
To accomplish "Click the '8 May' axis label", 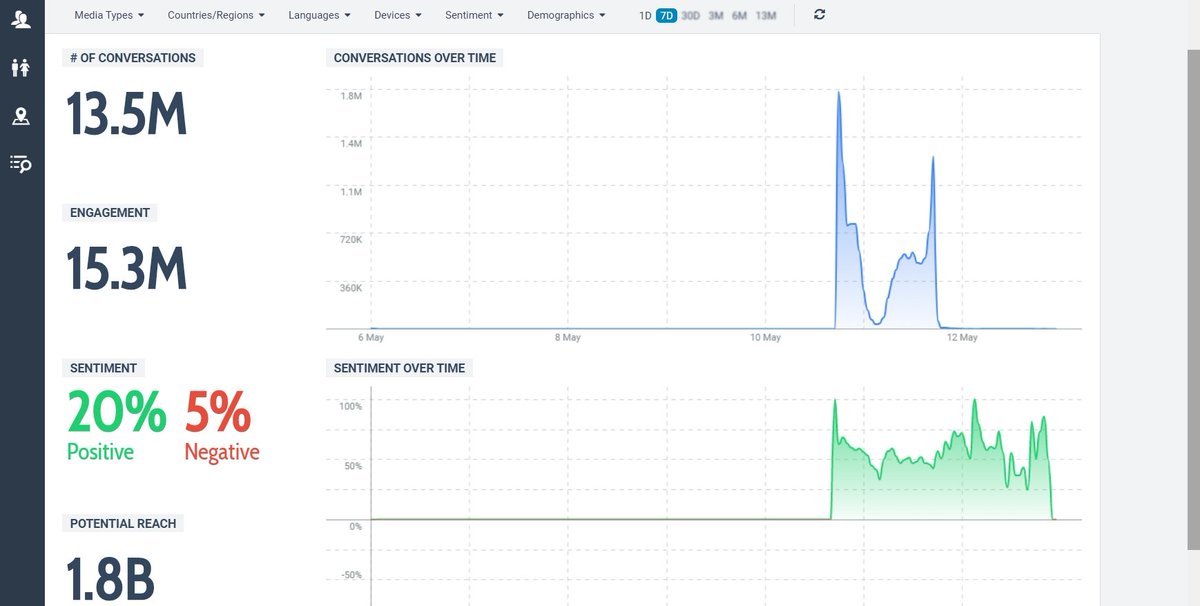I will 567,338.
